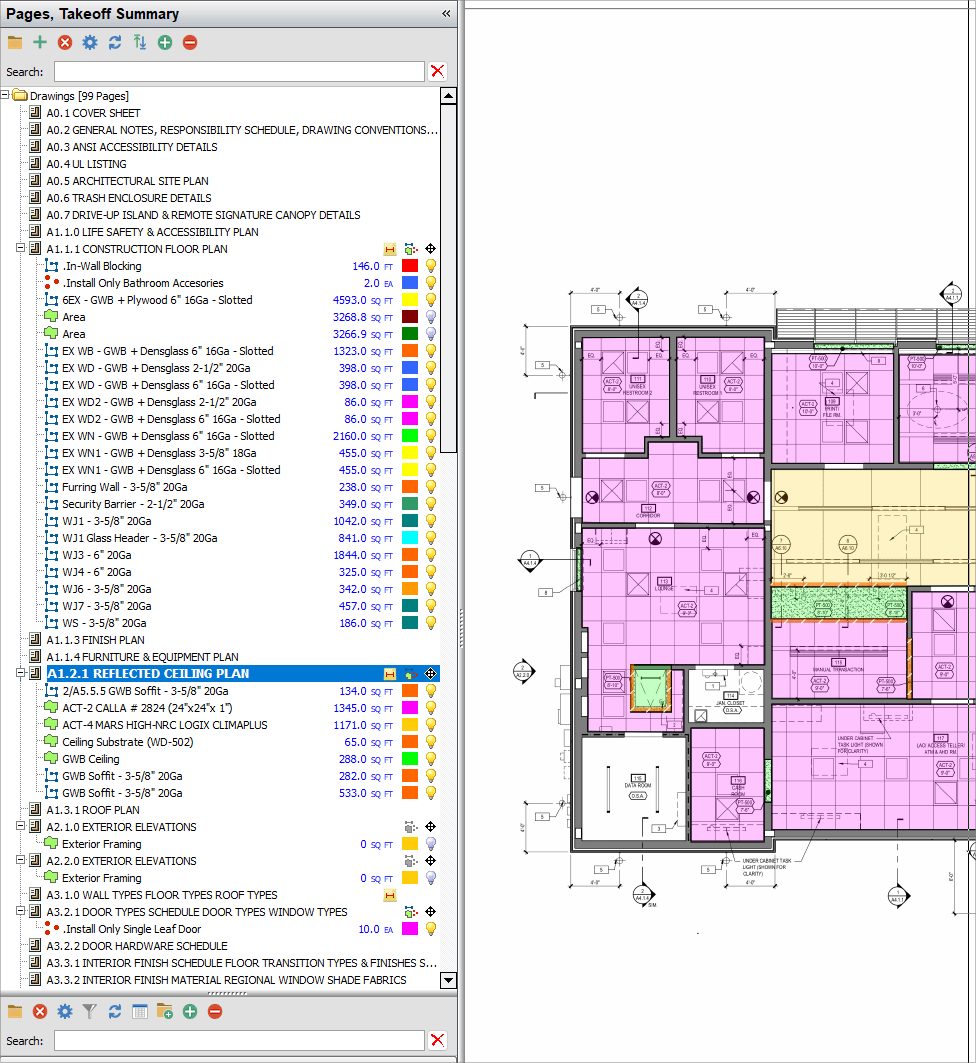Collapse the panel using the double-chevron button
The image size is (976, 1063).
(446, 13)
